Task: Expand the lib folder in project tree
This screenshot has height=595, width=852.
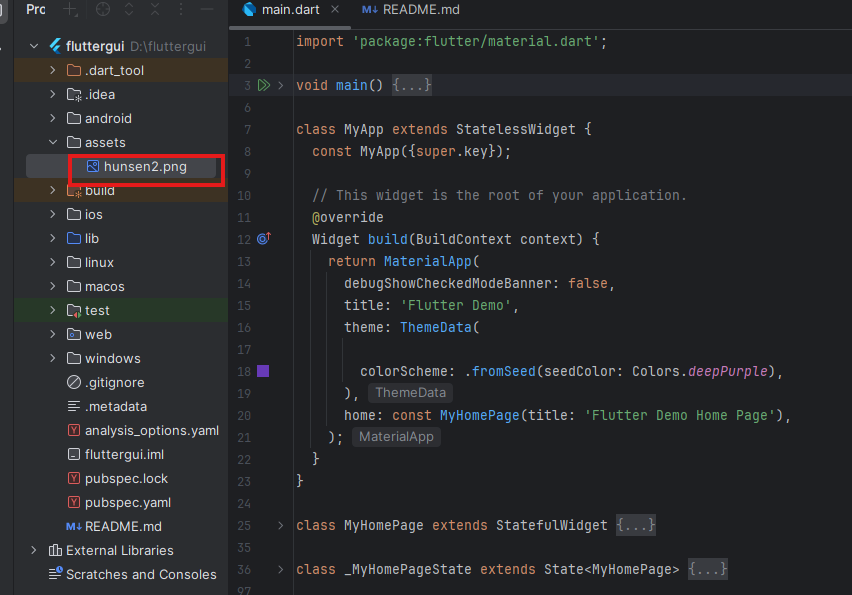Action: [x=53, y=239]
